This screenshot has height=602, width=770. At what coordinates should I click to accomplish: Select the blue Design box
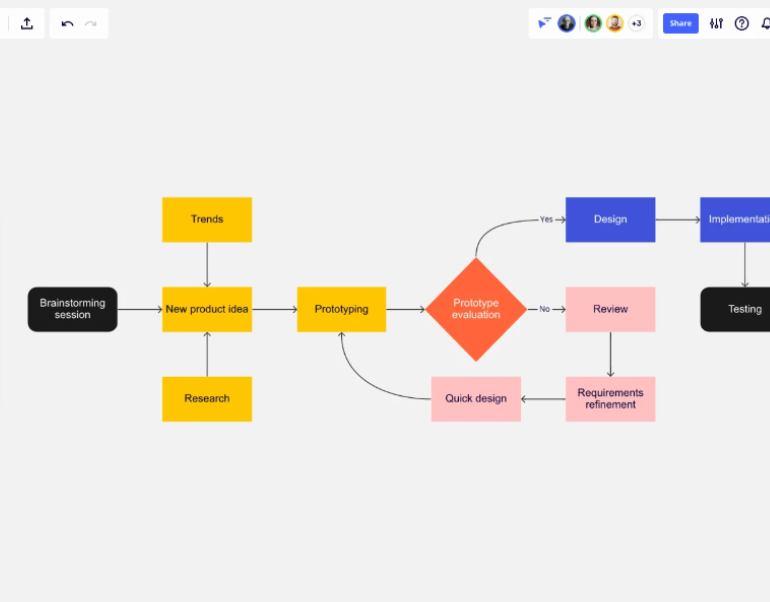(610, 219)
